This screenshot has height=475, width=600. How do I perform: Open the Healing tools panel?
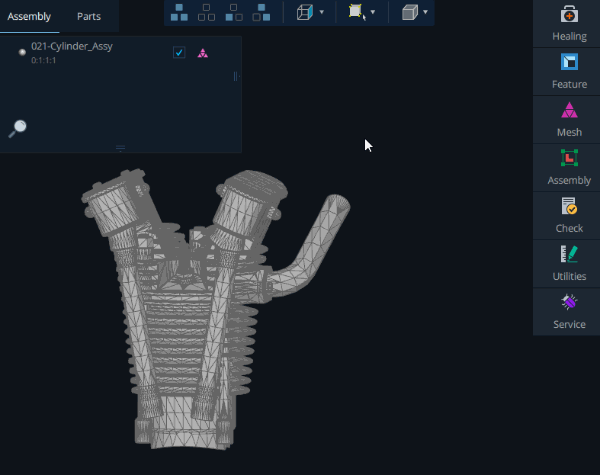(x=569, y=23)
